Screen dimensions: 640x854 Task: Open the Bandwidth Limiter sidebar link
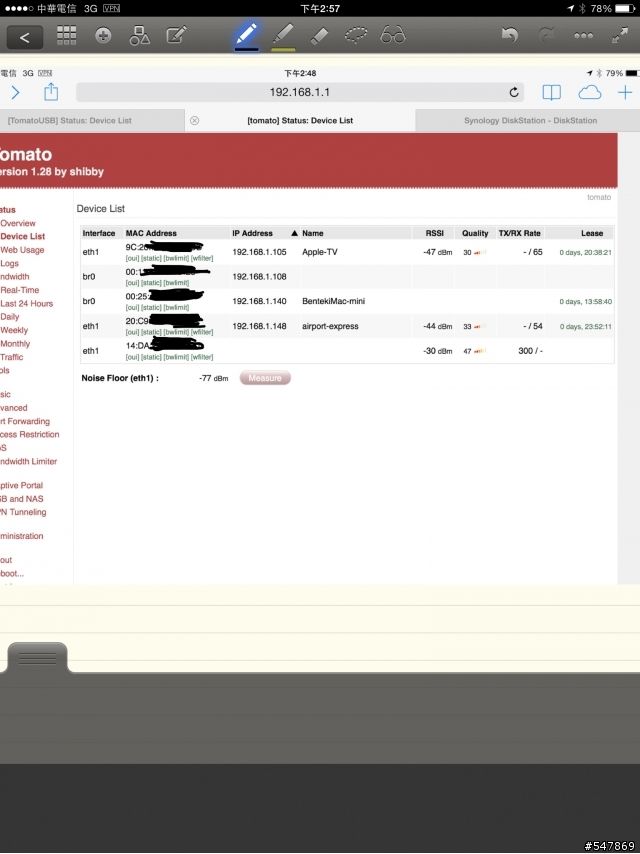click(28, 461)
